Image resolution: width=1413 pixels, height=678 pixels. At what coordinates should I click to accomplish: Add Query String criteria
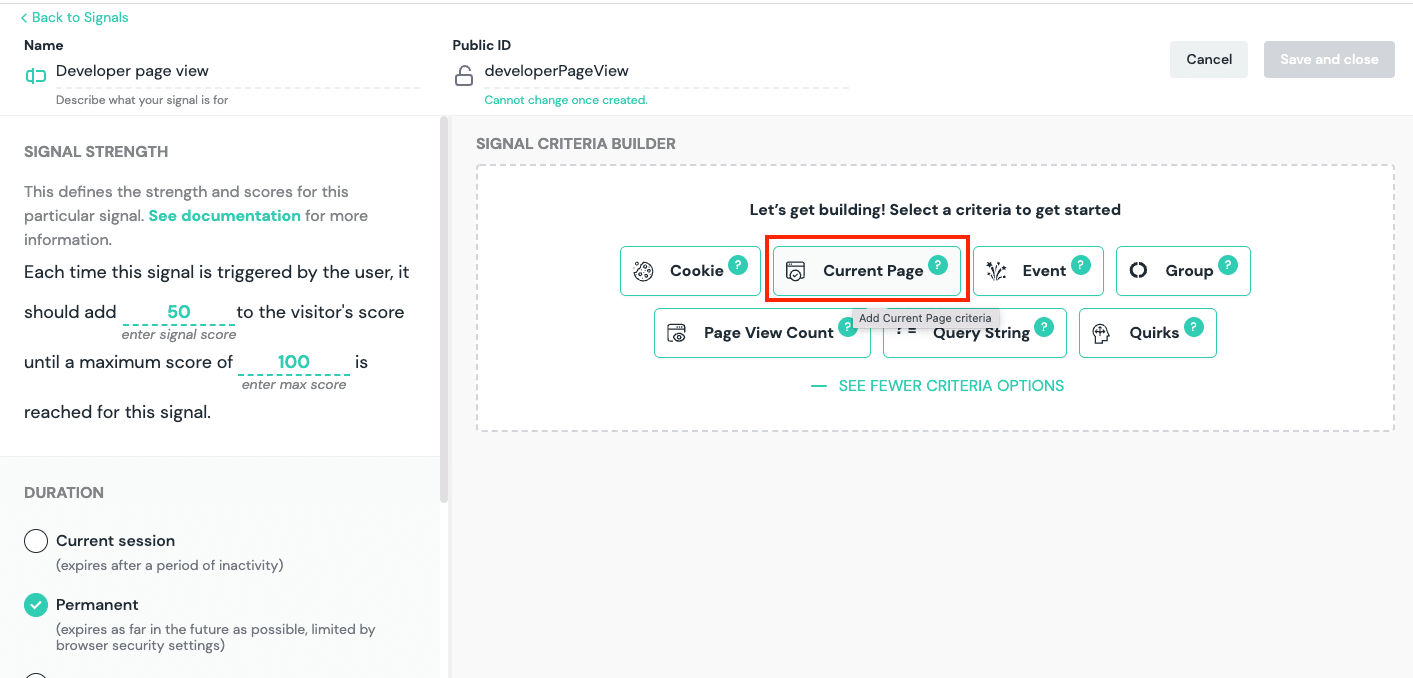coord(975,333)
